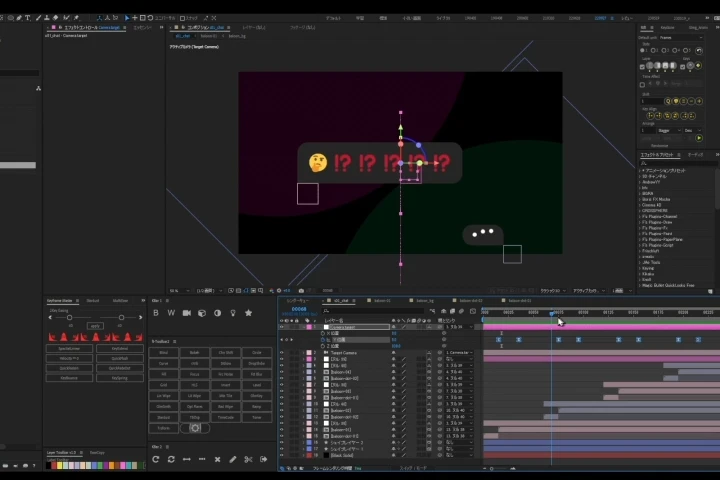Click the scissors icon in KBar 2

(248, 459)
